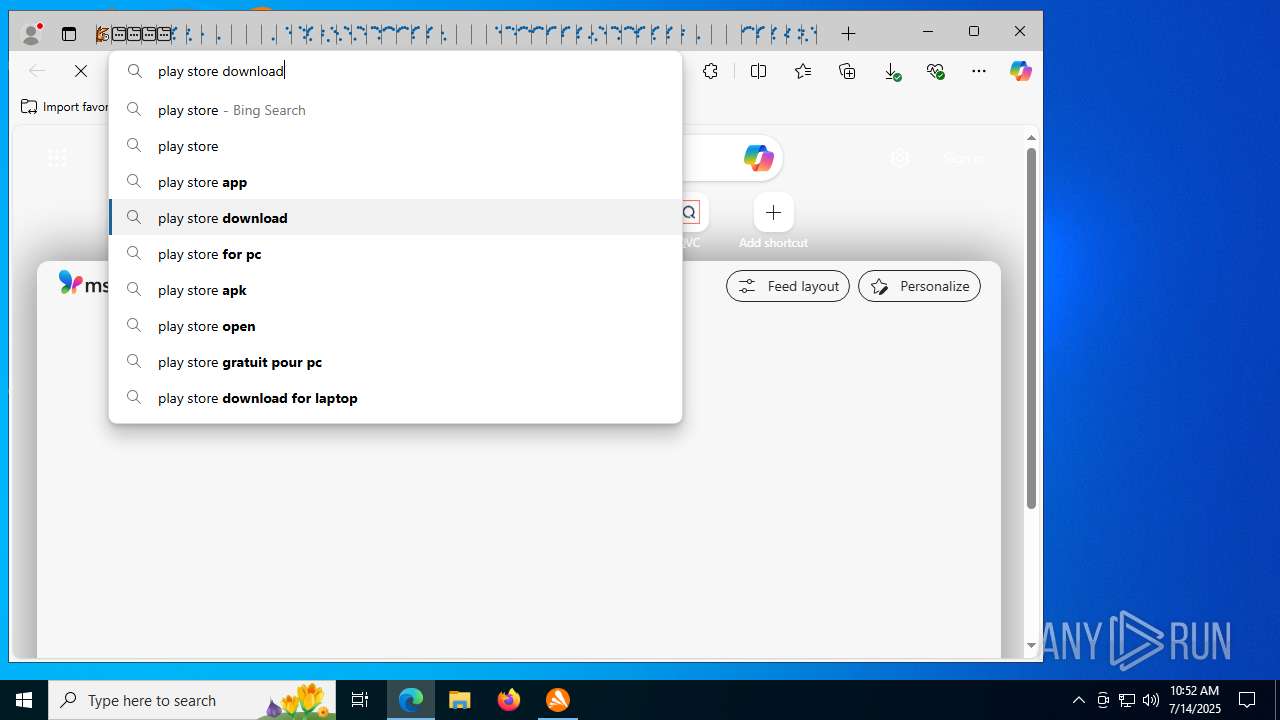1280x720 pixels.
Task: Open Browser essentials heart icon
Action: (935, 71)
